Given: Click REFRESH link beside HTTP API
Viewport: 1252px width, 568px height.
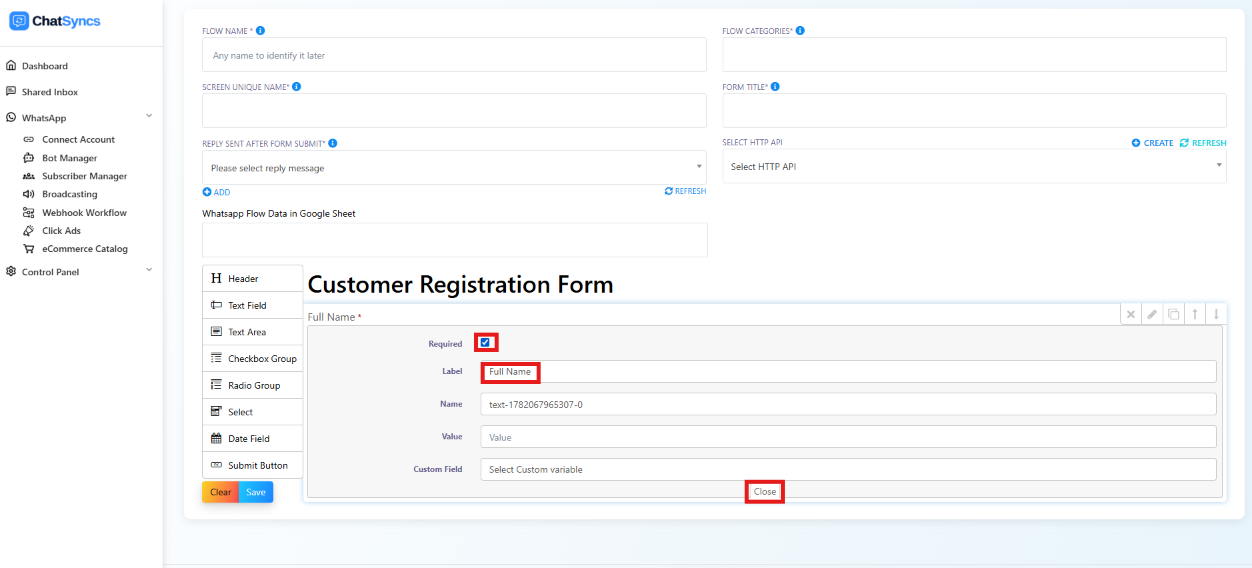Looking at the screenshot, I should tap(1203, 143).
